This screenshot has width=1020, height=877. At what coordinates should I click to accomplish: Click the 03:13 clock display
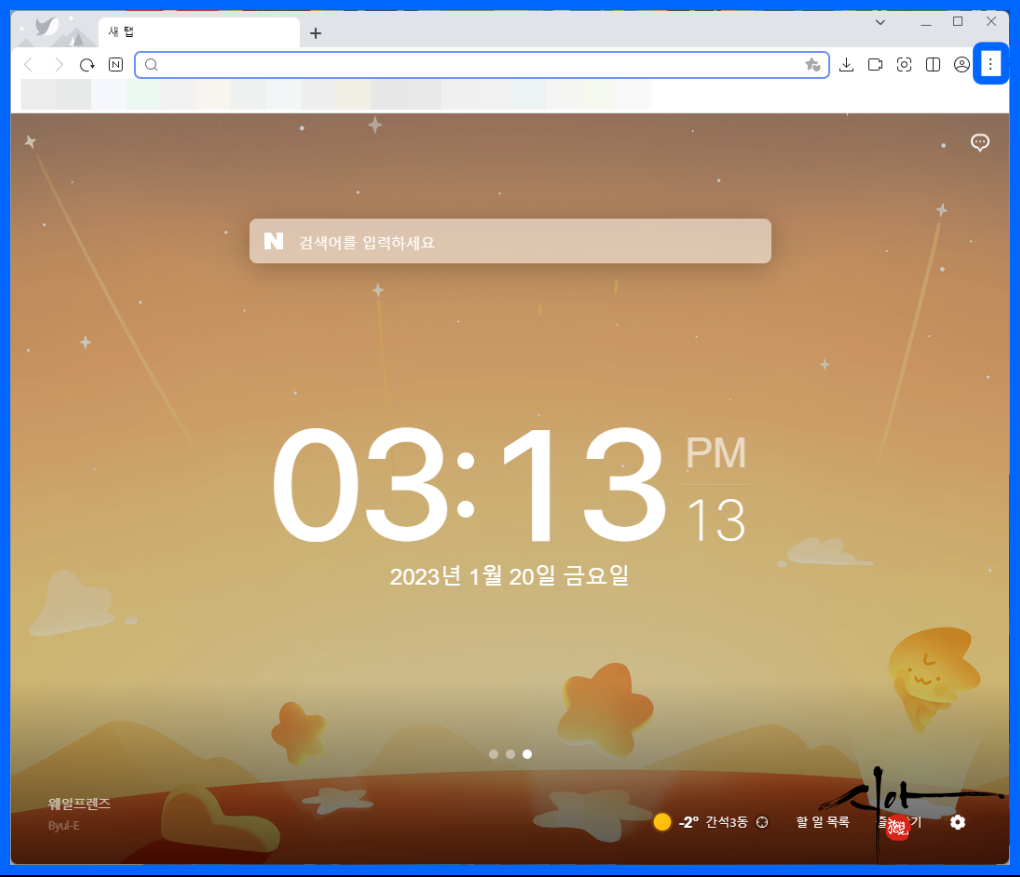(x=470, y=485)
